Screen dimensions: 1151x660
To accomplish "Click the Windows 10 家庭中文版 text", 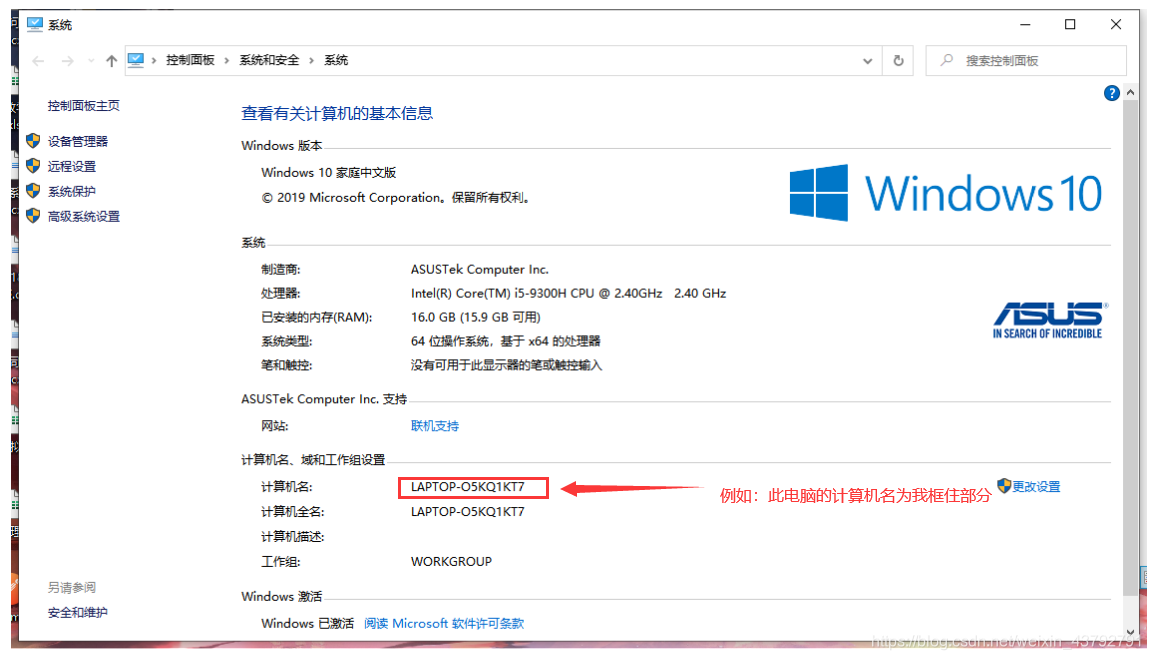I will tap(328, 173).
